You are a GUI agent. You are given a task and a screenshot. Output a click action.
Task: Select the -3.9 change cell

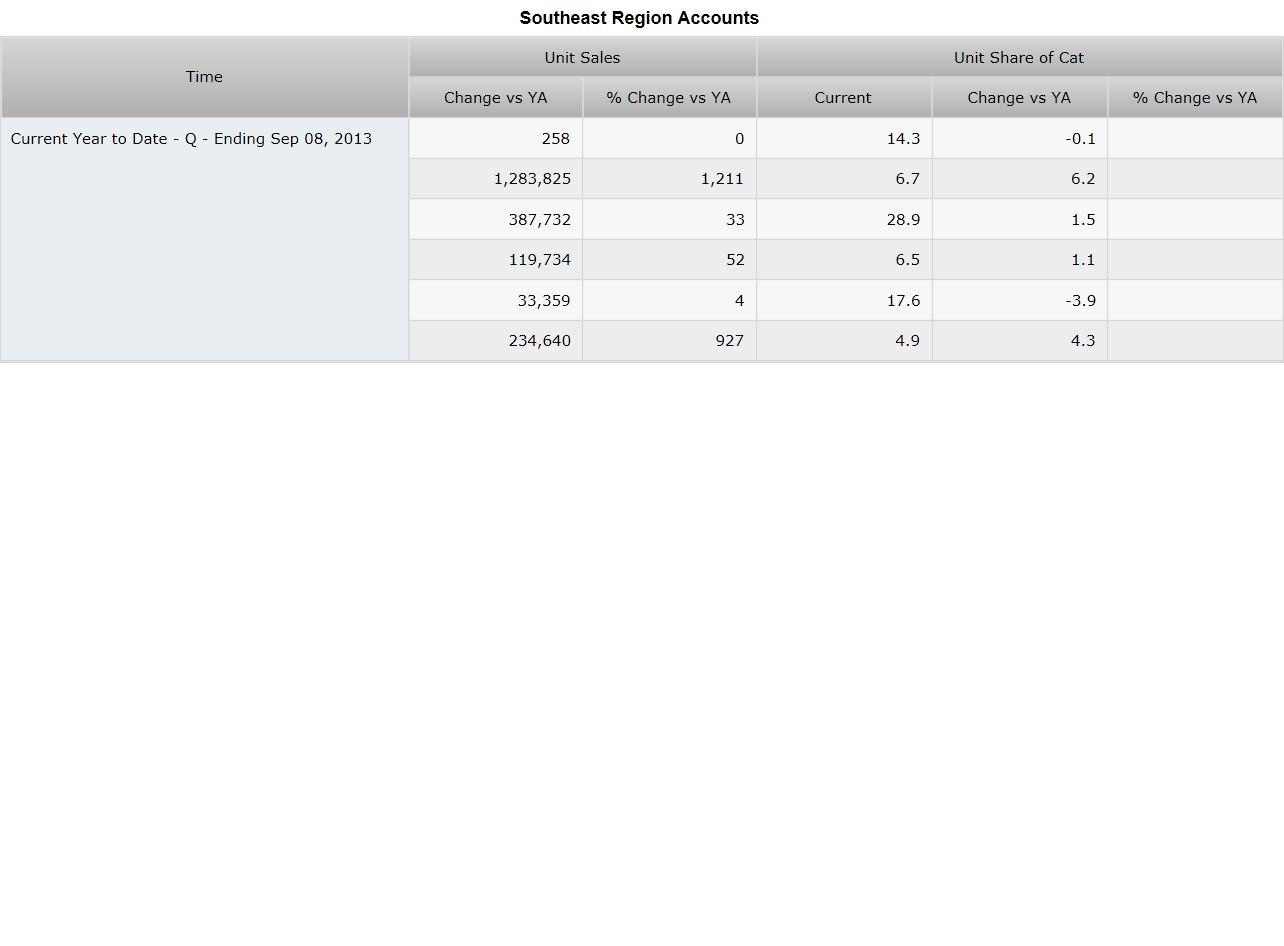[x=1019, y=300]
